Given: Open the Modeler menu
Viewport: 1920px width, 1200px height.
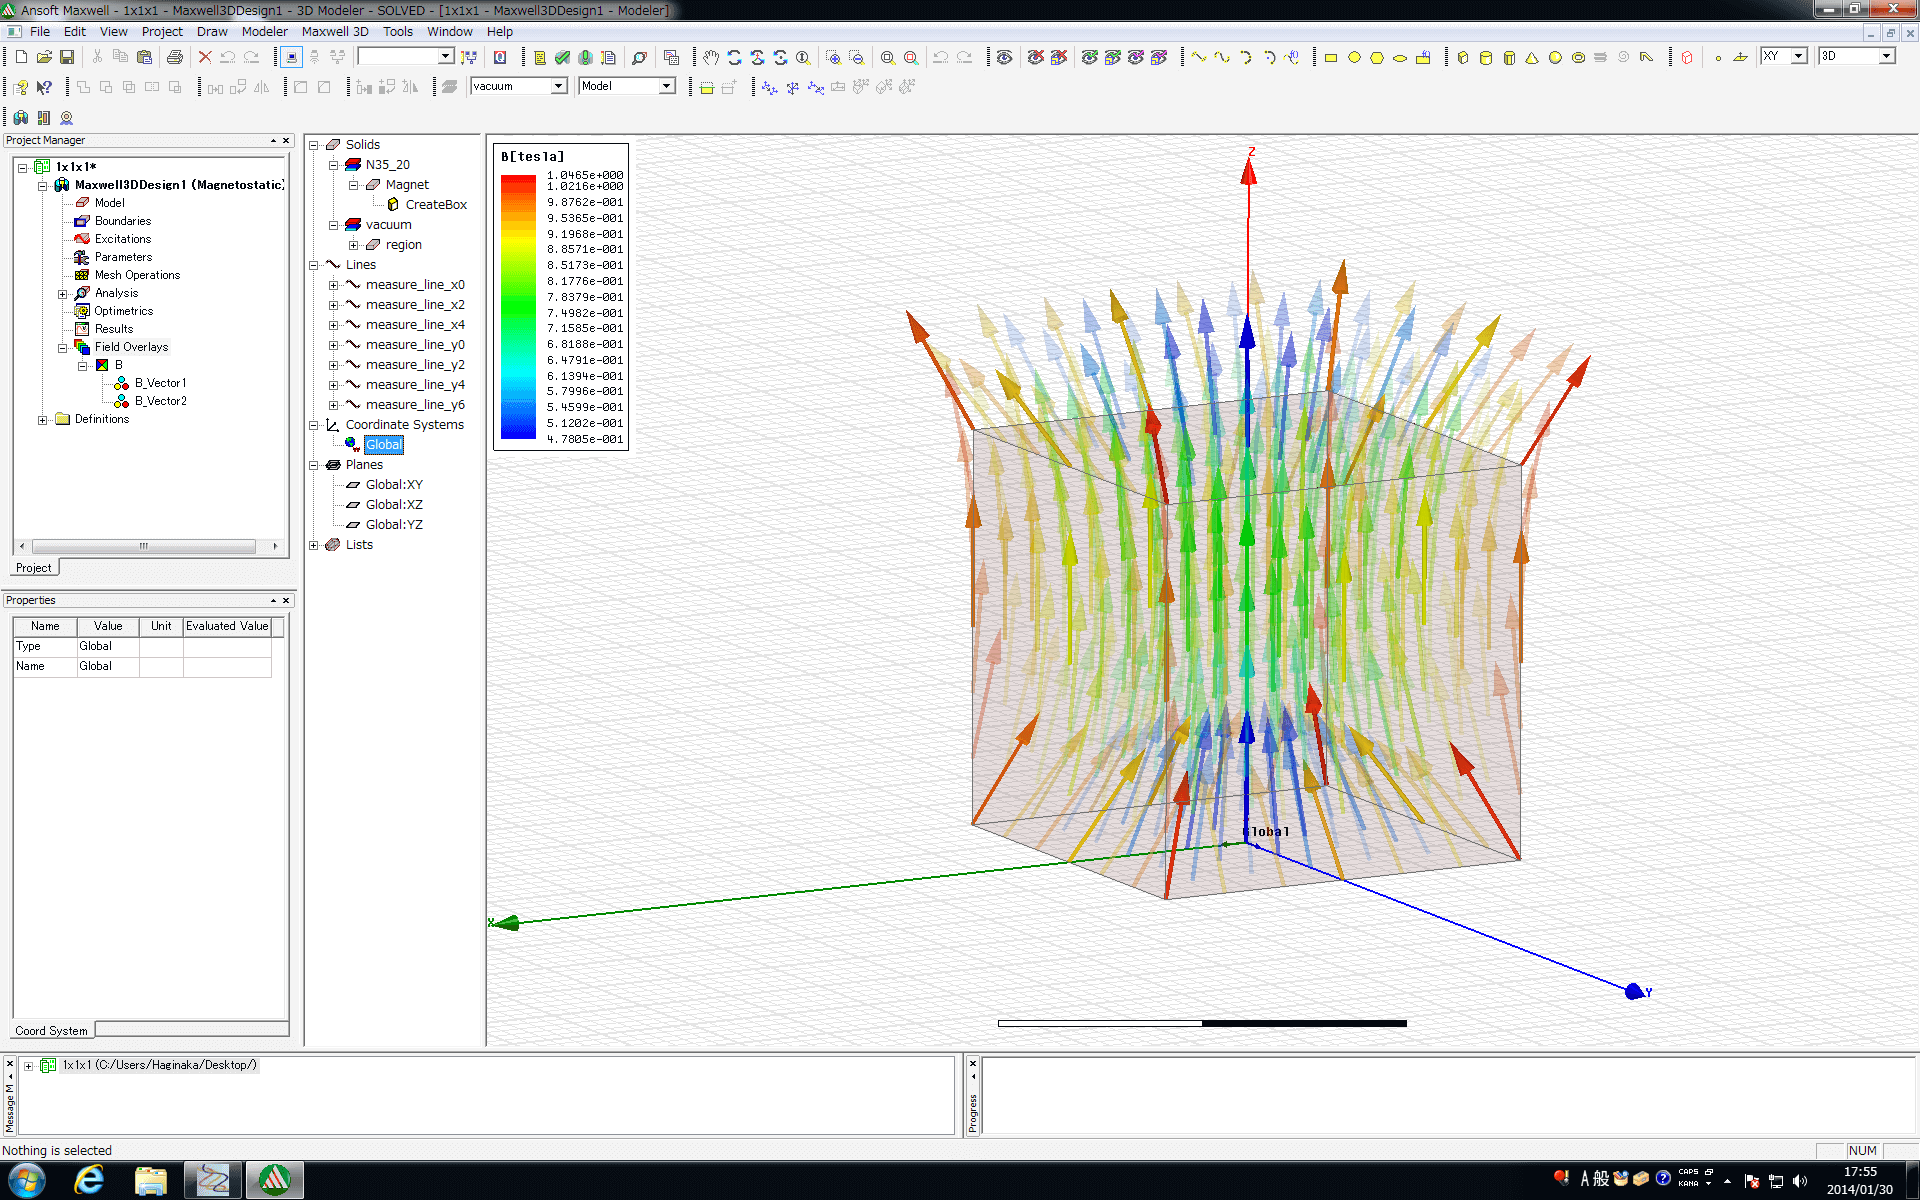Looking at the screenshot, I should tap(264, 31).
